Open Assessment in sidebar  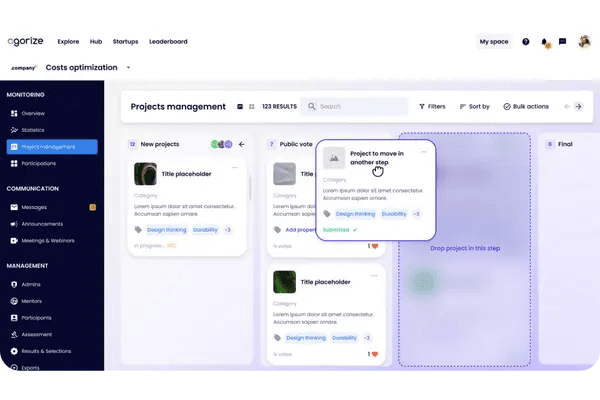point(37,335)
